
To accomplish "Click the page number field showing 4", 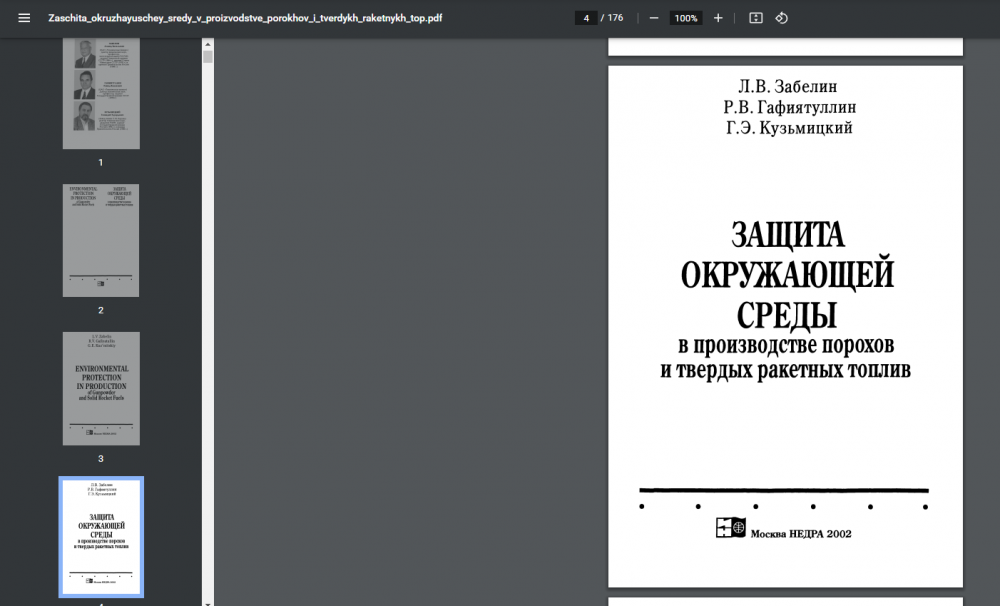I will pyautogui.click(x=586, y=18).
